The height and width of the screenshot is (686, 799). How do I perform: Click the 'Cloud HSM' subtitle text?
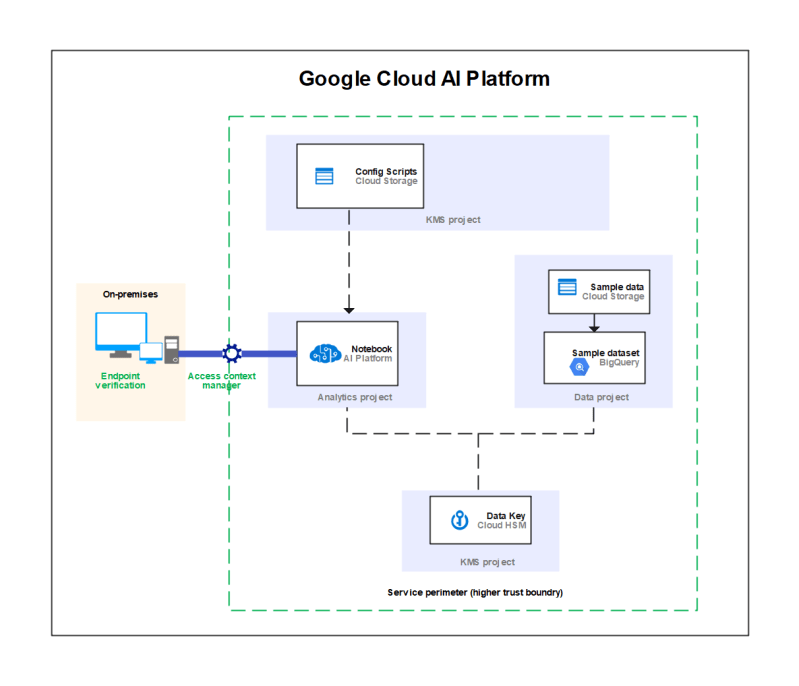pyautogui.click(x=501, y=525)
